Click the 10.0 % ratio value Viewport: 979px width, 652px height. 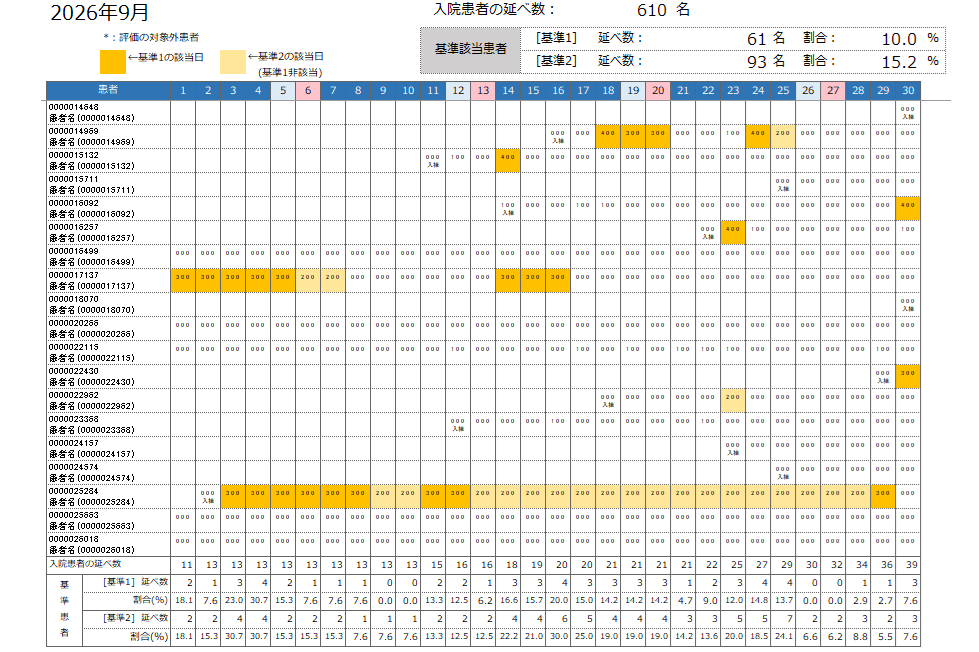(x=910, y=39)
